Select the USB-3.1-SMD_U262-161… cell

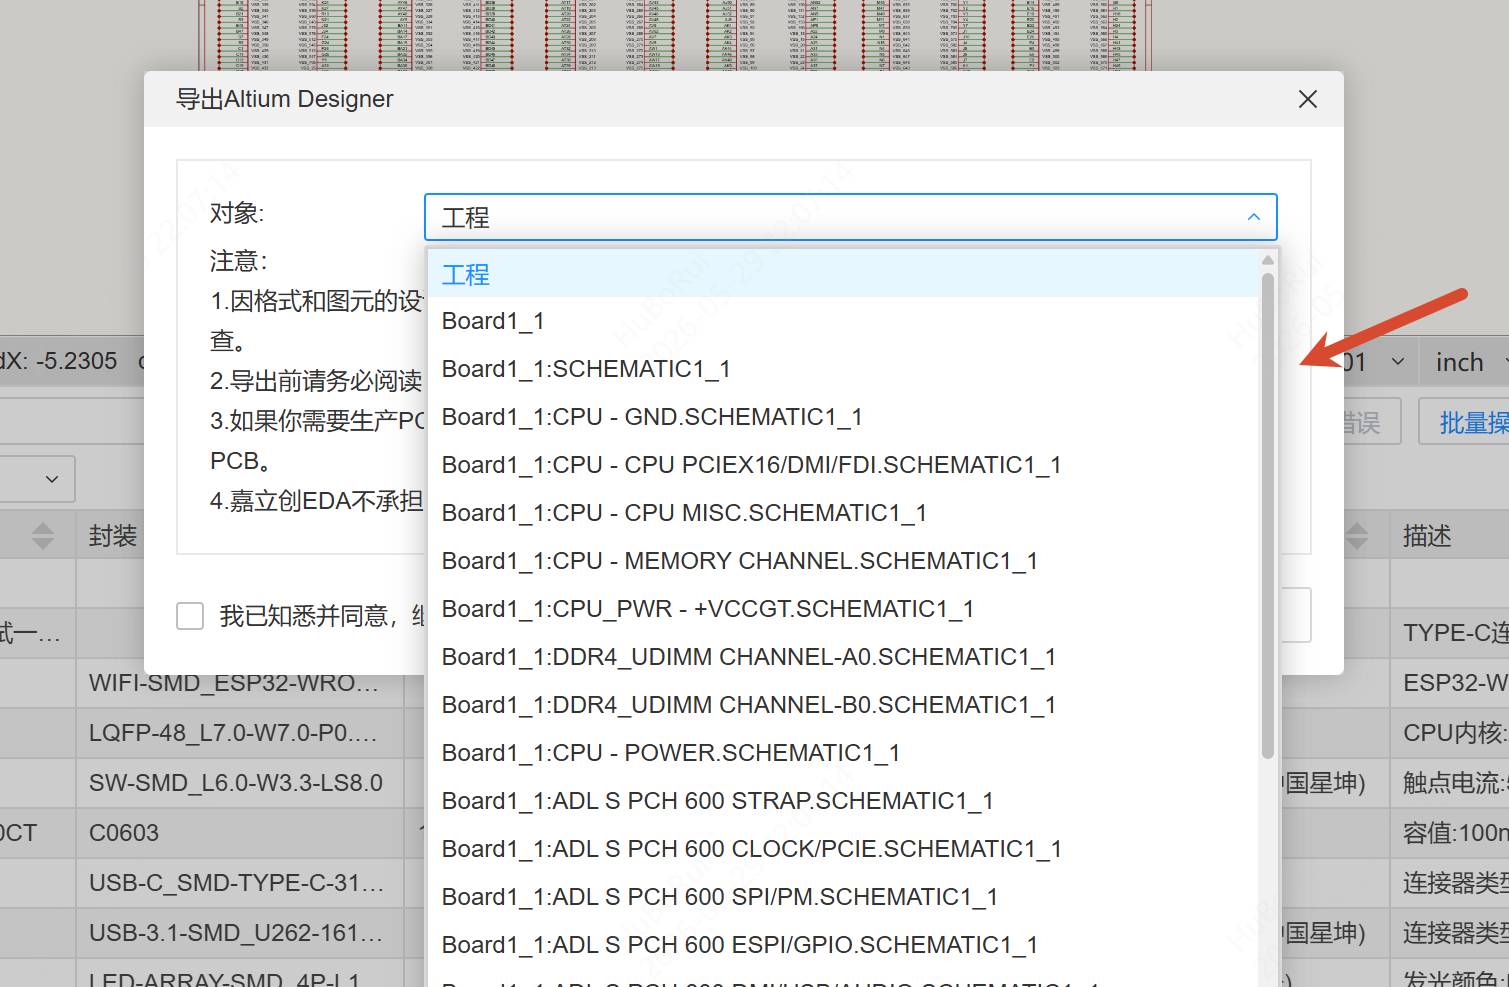[240, 933]
